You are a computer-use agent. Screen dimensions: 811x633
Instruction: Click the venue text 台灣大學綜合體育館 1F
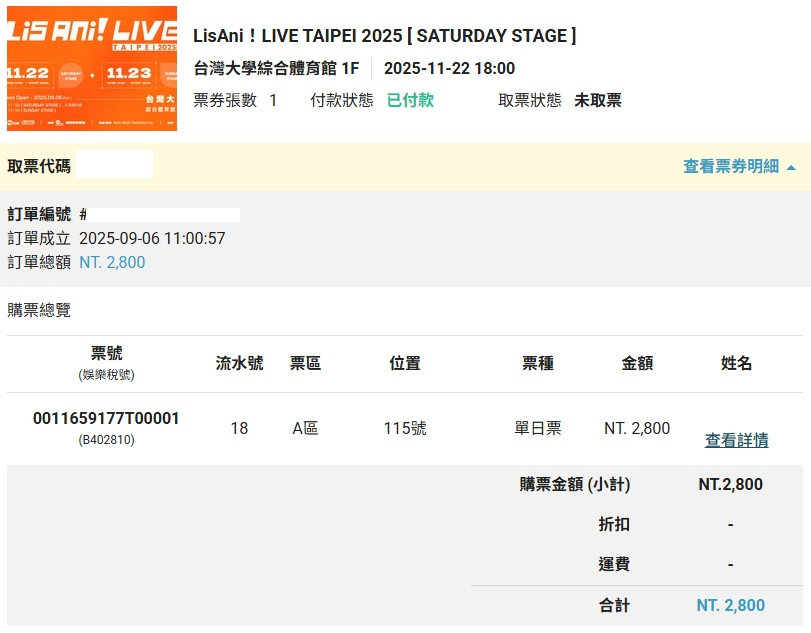tap(276, 68)
